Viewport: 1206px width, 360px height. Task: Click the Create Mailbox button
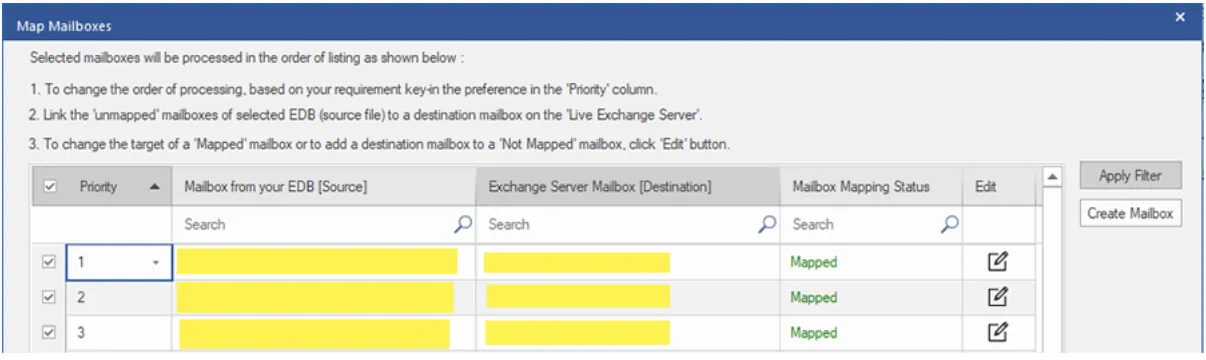pos(1129,214)
